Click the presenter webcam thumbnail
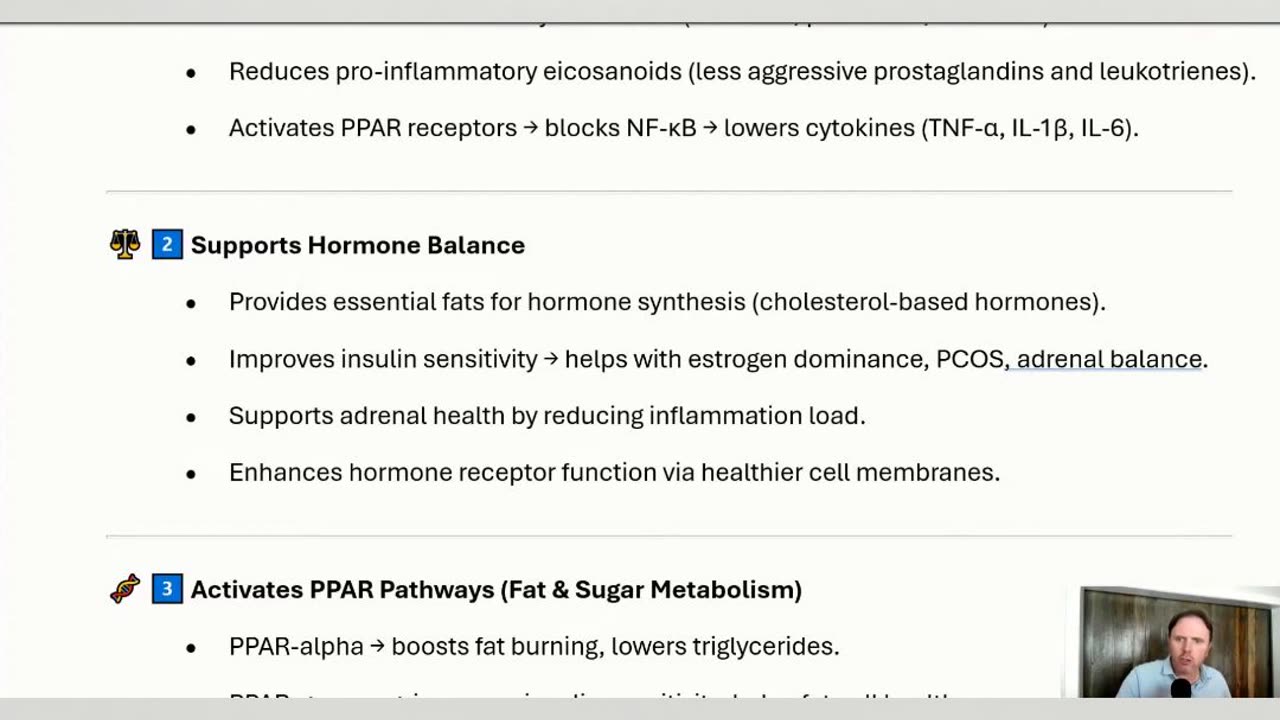This screenshot has width=1280, height=720. coord(1176,641)
